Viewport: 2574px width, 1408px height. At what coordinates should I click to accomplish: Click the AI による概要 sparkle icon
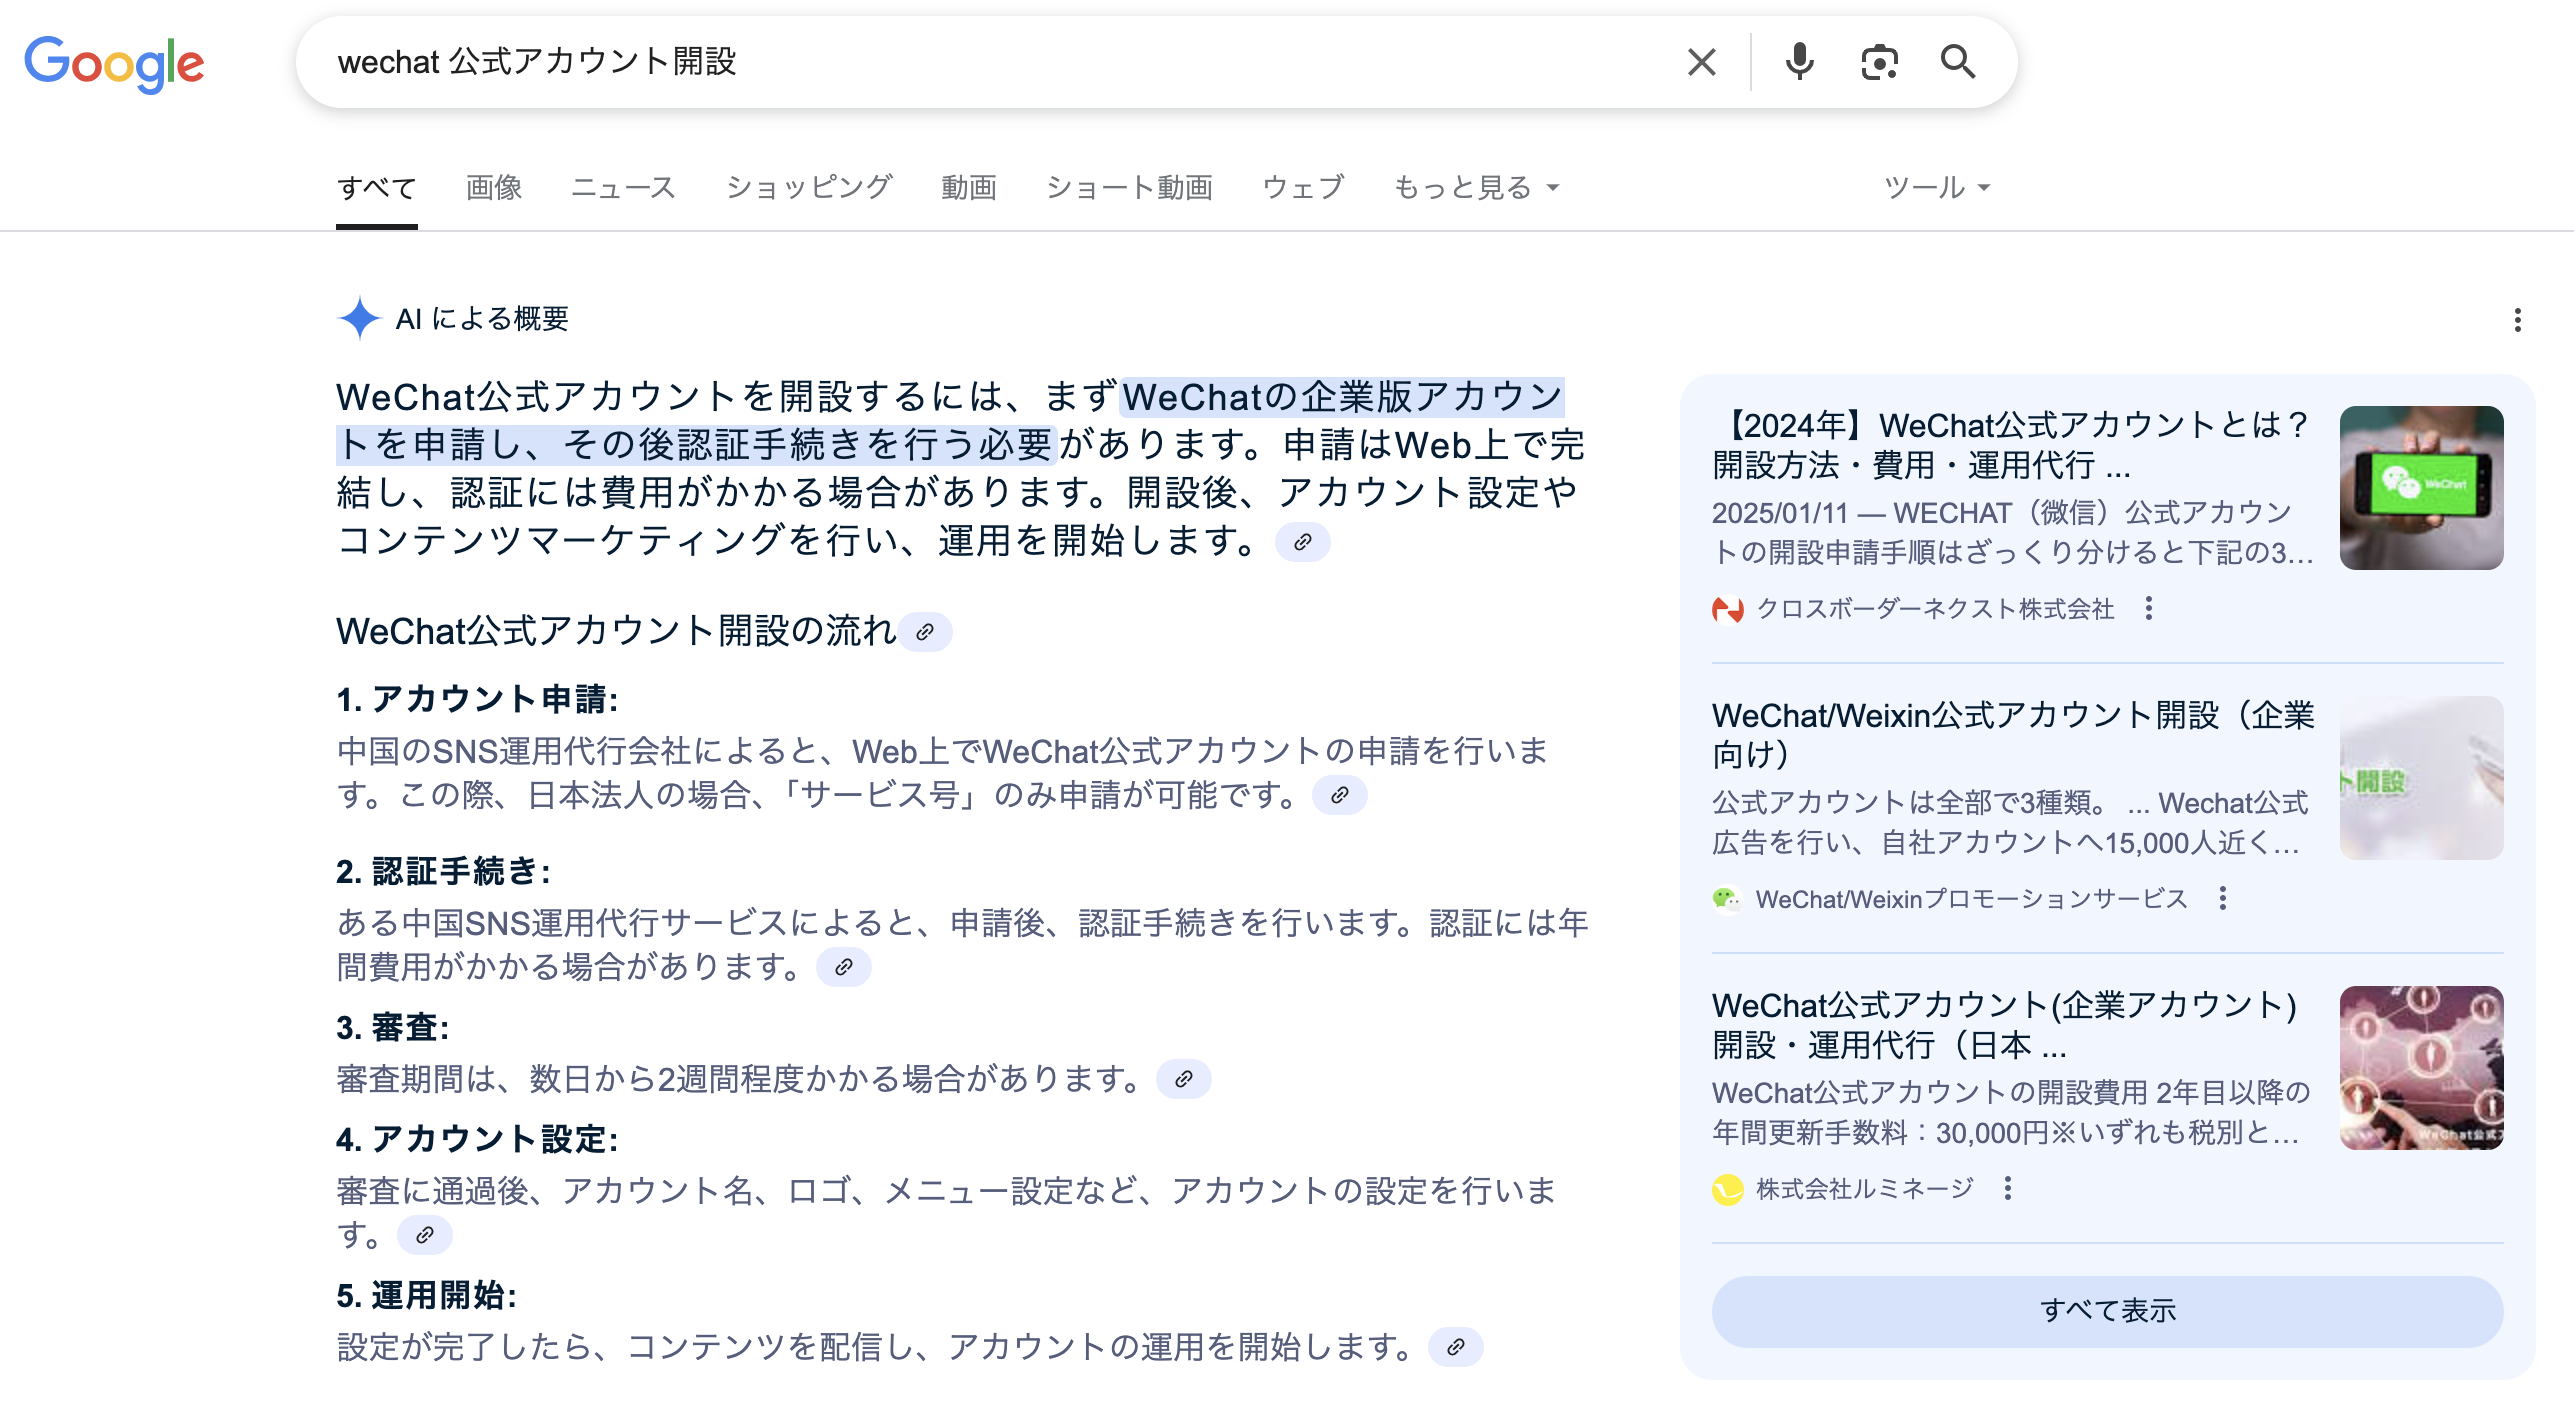pyautogui.click(x=359, y=318)
